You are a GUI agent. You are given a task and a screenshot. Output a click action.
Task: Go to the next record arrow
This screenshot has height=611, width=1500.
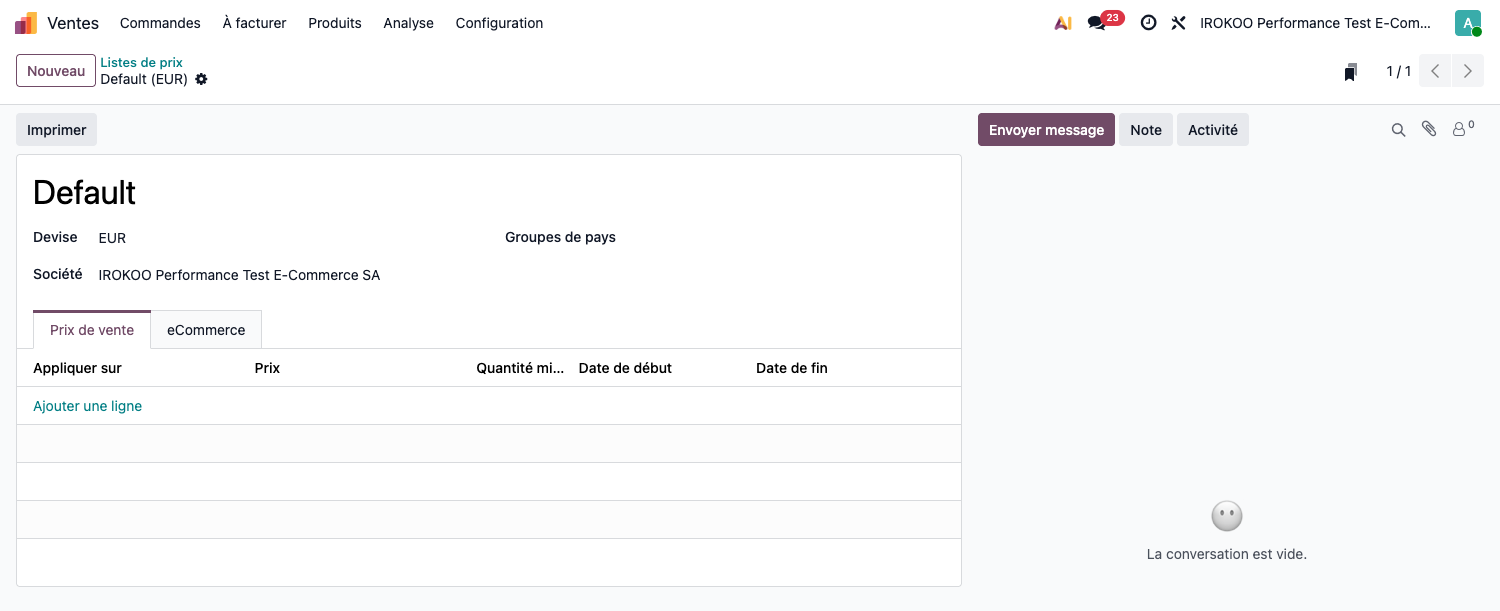click(1468, 71)
